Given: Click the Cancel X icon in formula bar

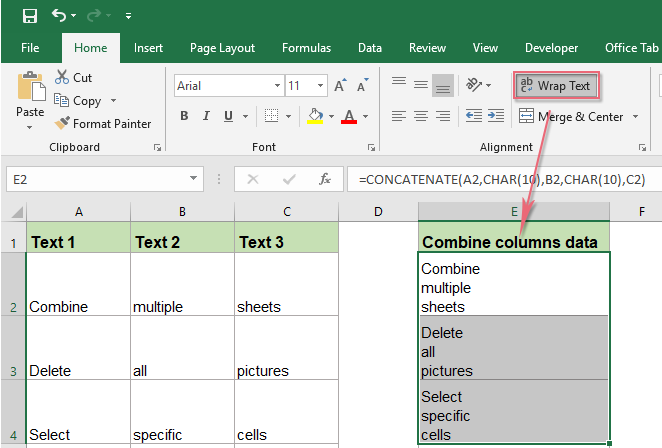Looking at the screenshot, I should click(253, 179).
